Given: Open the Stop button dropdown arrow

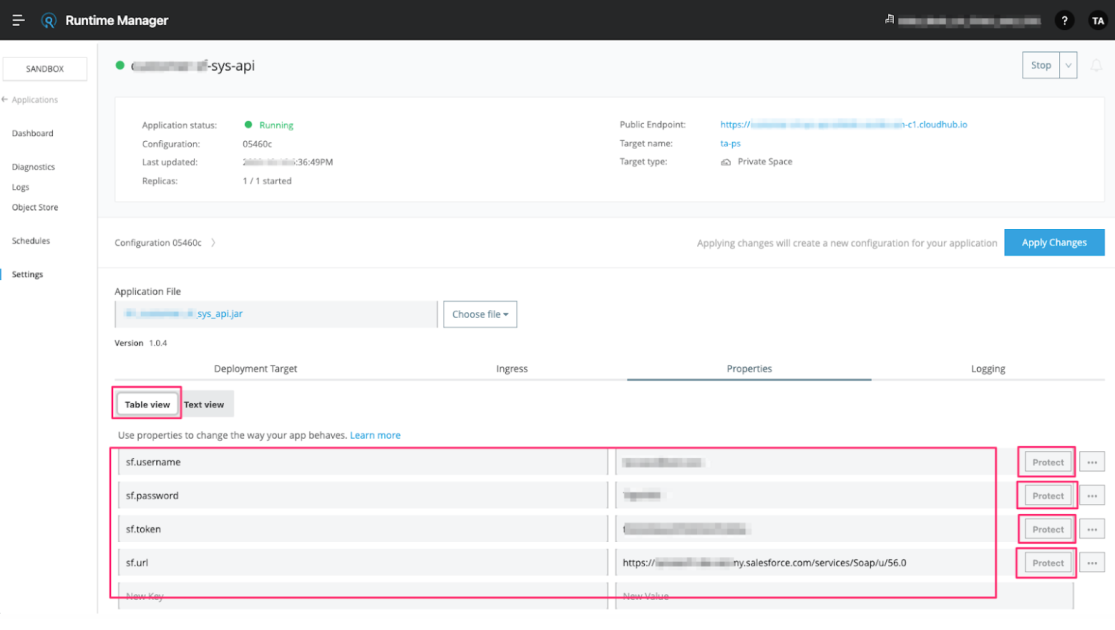Looking at the screenshot, I should tap(1070, 64).
